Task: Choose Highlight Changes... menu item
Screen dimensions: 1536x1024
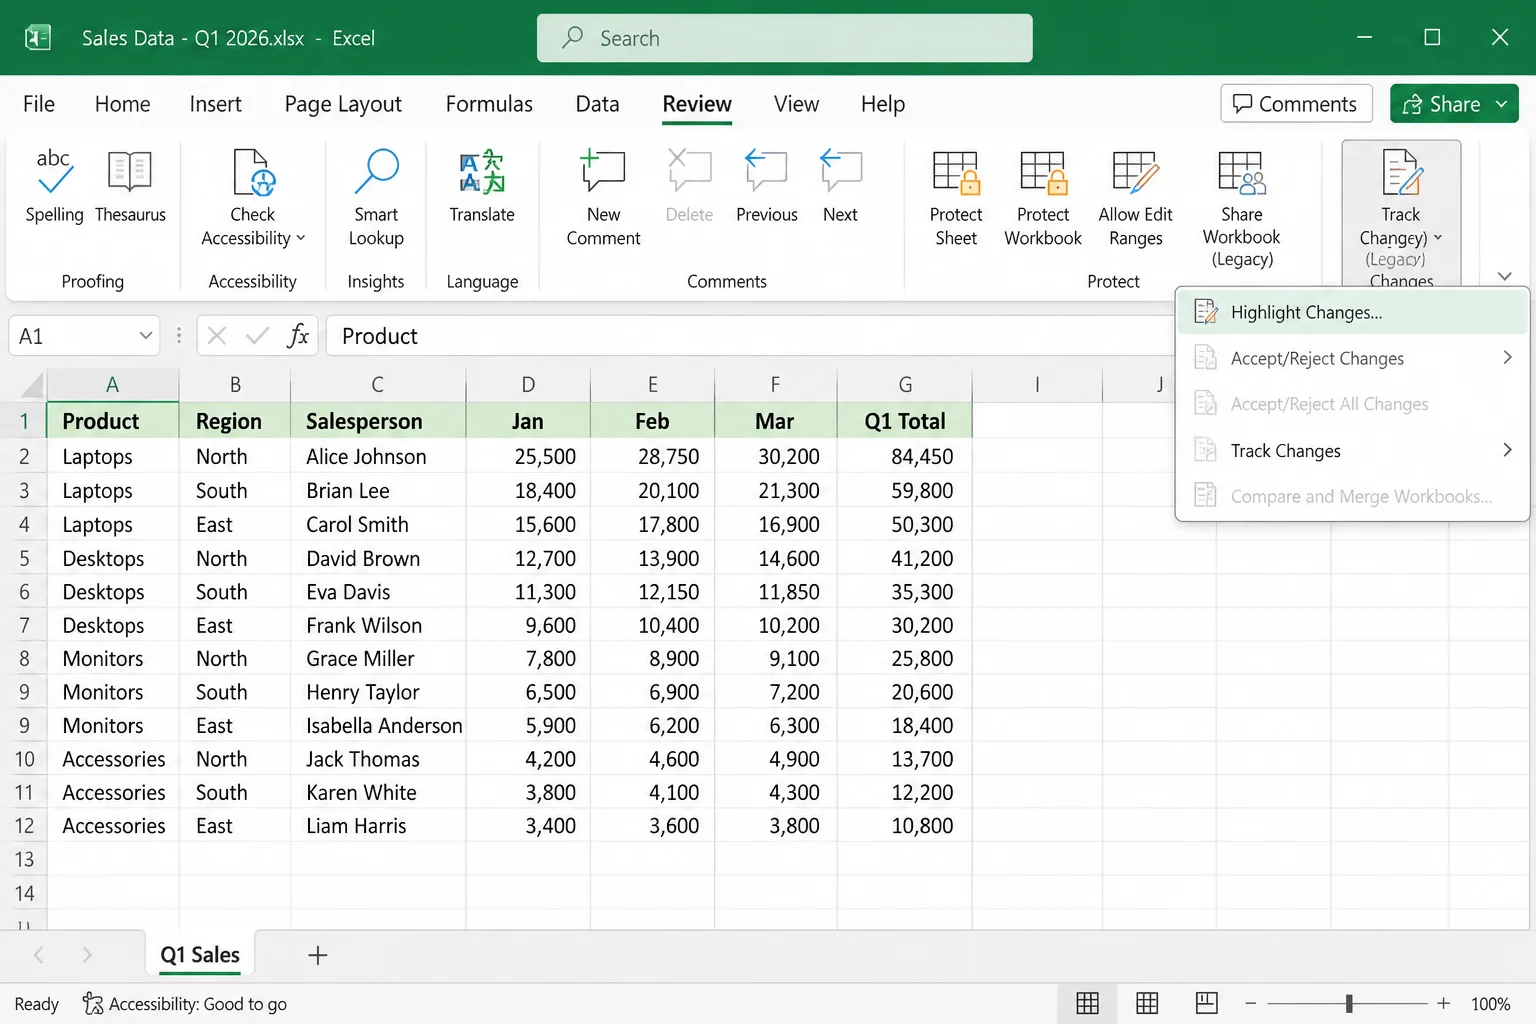Action: [1353, 312]
